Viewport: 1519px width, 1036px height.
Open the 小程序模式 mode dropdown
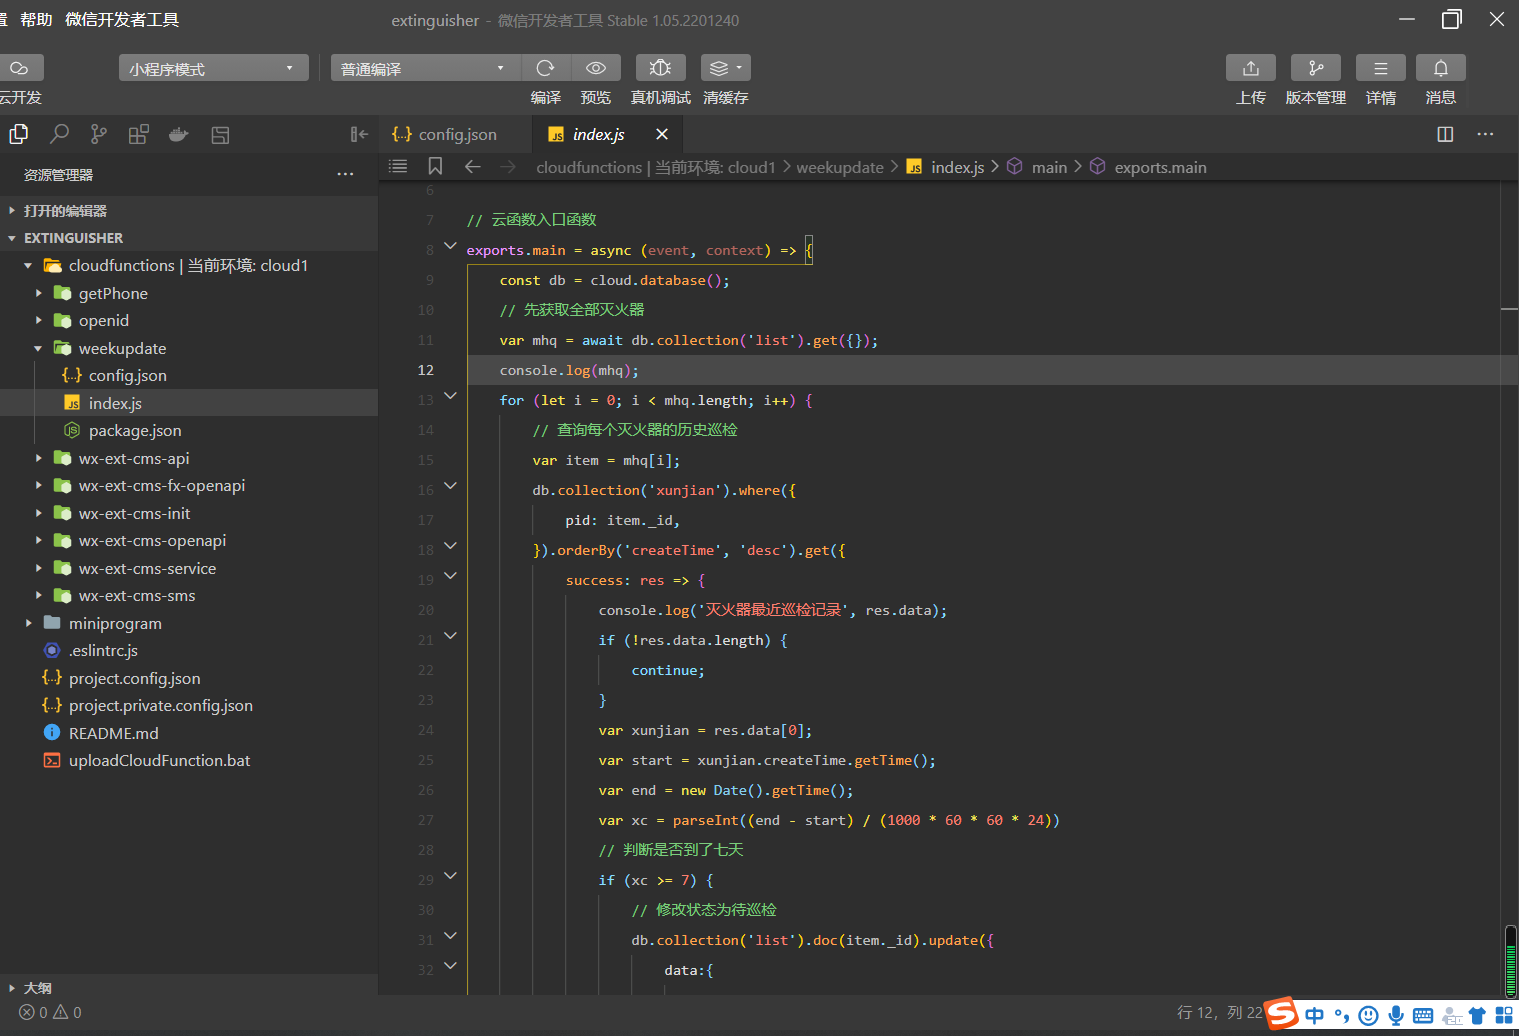(x=213, y=68)
